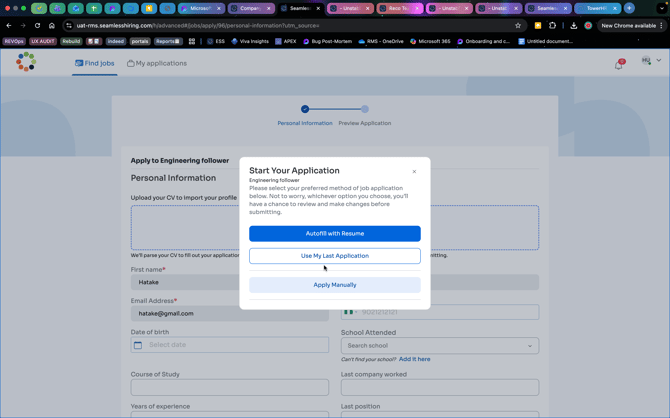Choose Use My Last Application
Screen dimensions: 670x418
coord(334,256)
